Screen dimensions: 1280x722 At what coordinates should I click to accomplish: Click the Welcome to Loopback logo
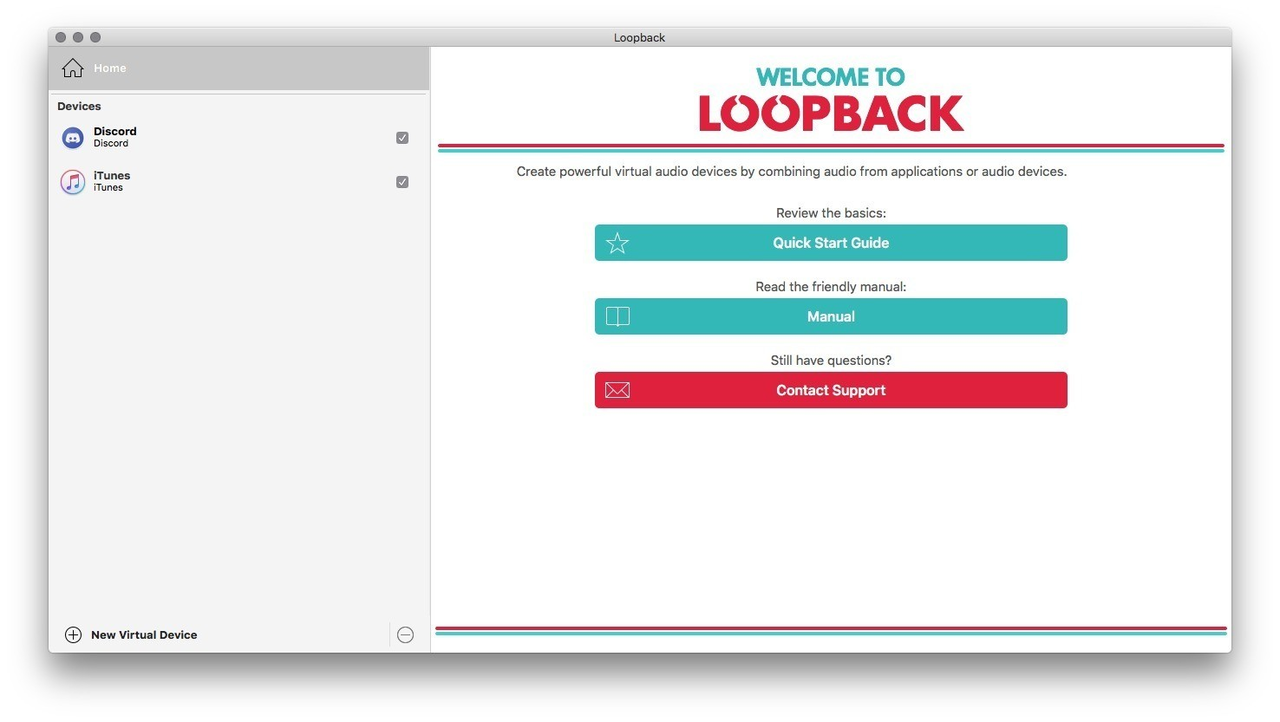pos(831,98)
